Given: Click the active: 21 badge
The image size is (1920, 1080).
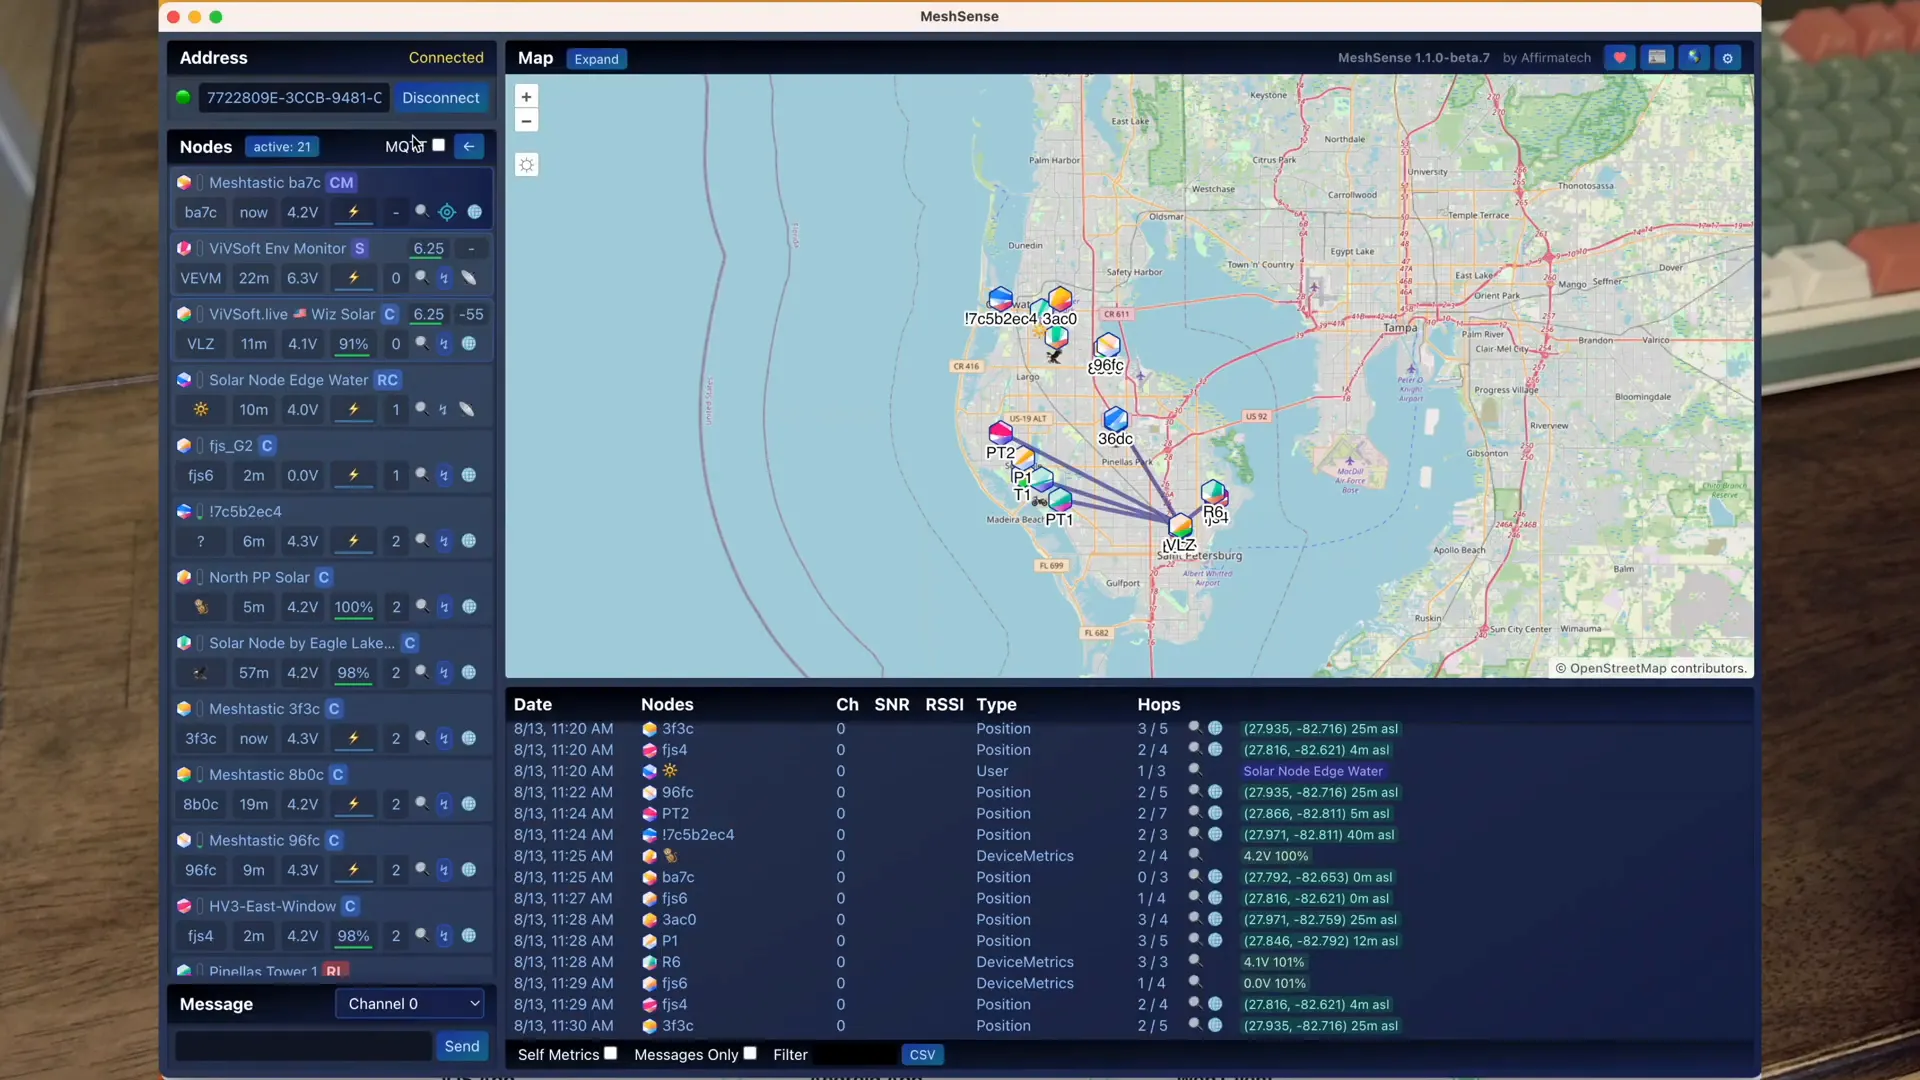Looking at the screenshot, I should point(282,147).
